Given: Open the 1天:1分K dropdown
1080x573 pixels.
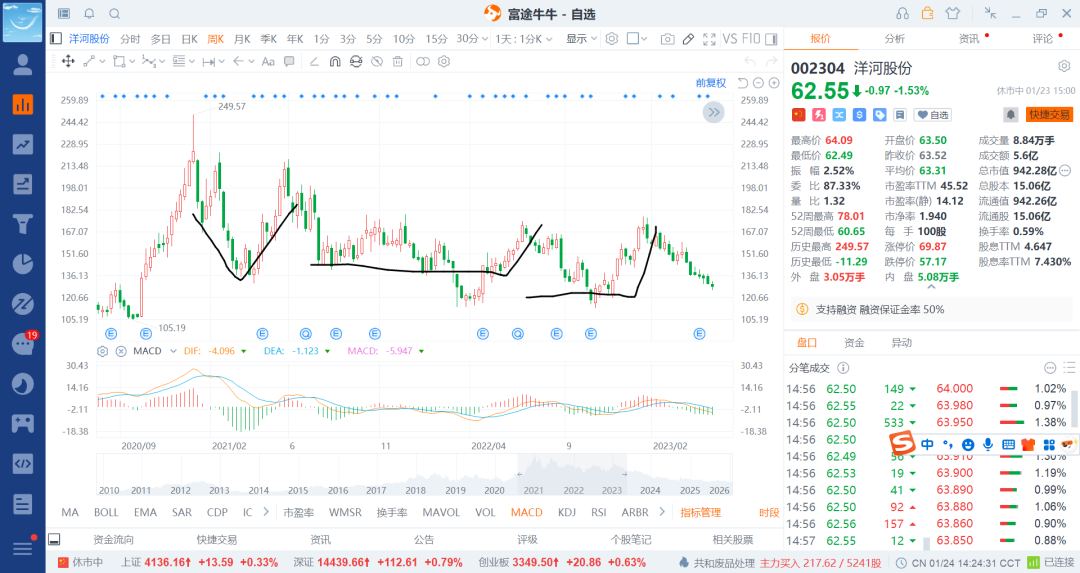Looking at the screenshot, I should pos(523,39).
